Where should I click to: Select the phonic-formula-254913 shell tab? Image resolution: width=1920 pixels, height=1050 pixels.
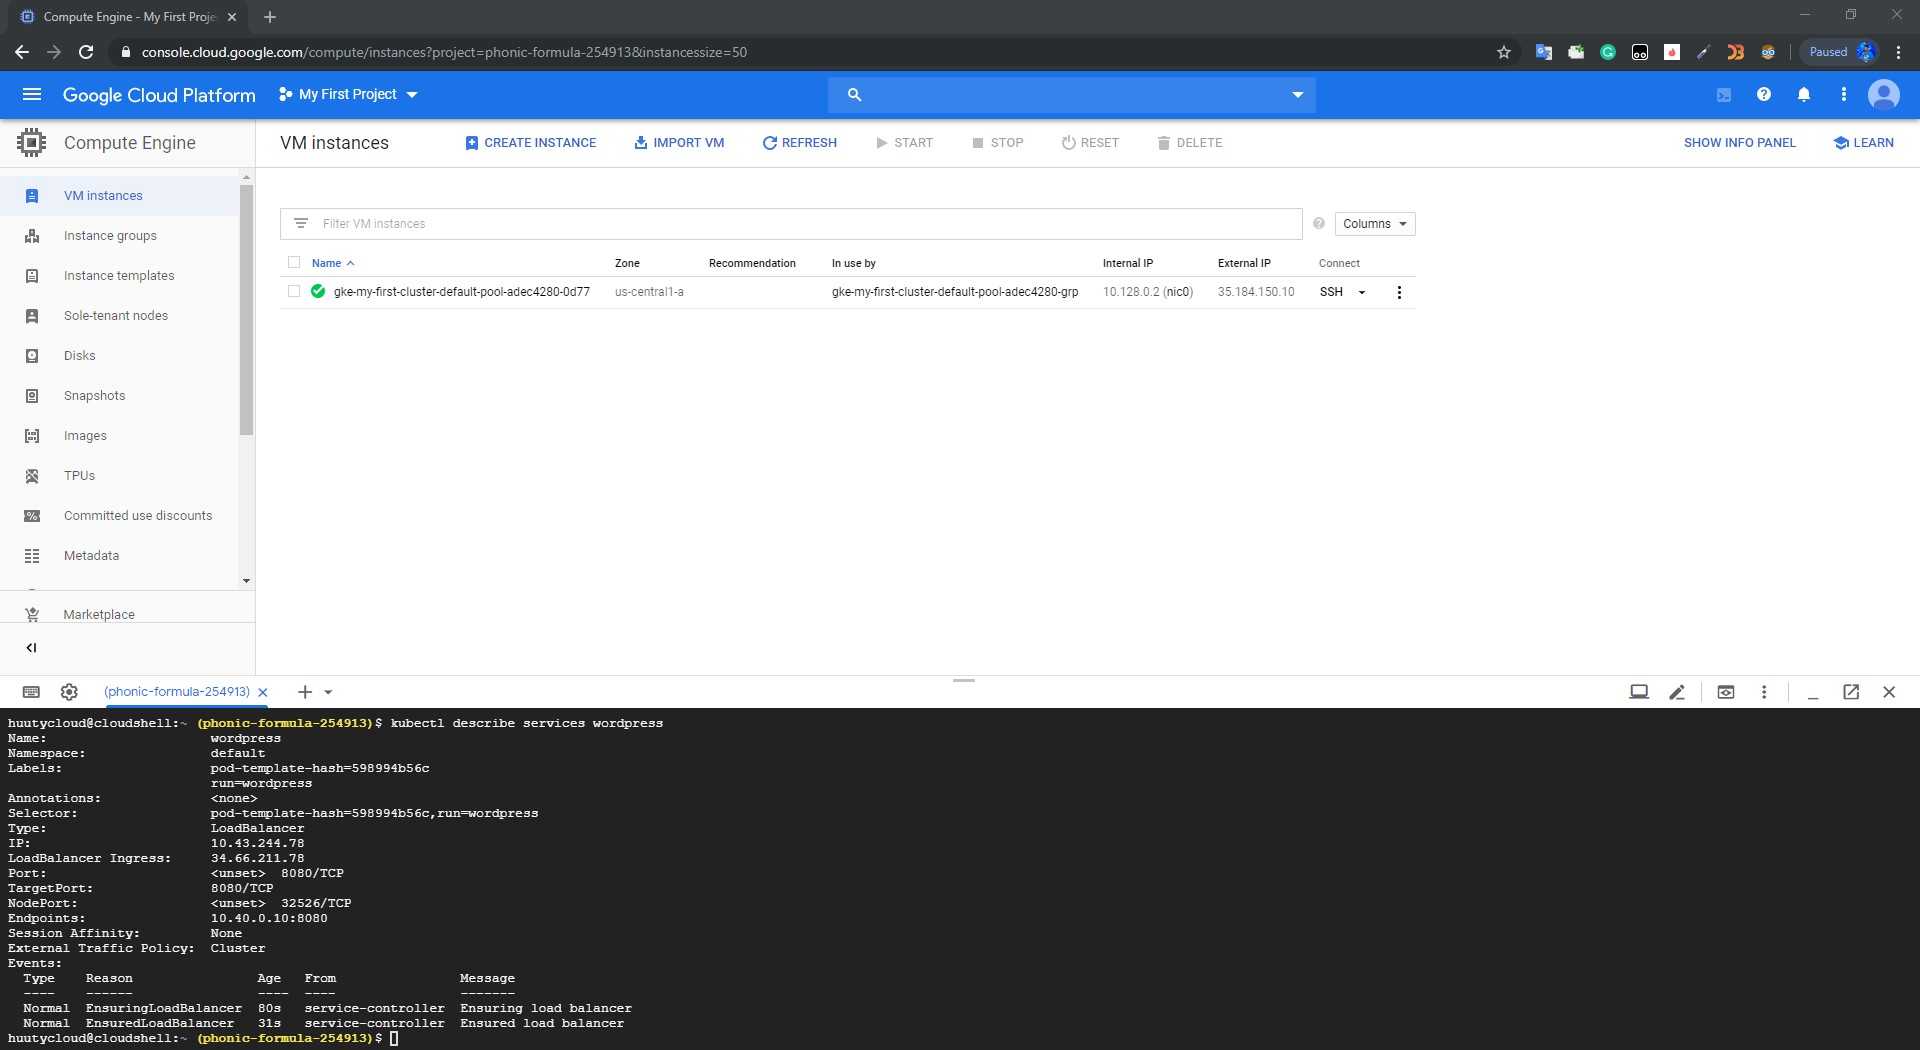coord(177,692)
